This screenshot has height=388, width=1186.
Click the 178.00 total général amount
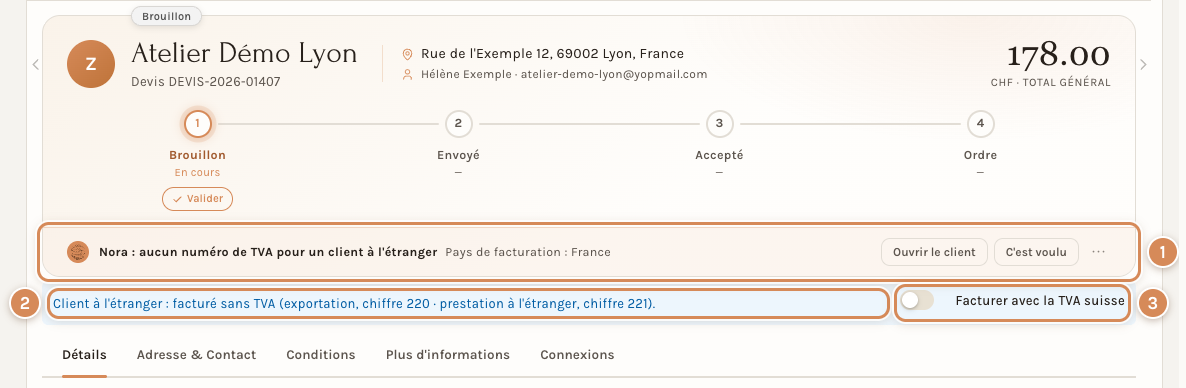click(1058, 56)
